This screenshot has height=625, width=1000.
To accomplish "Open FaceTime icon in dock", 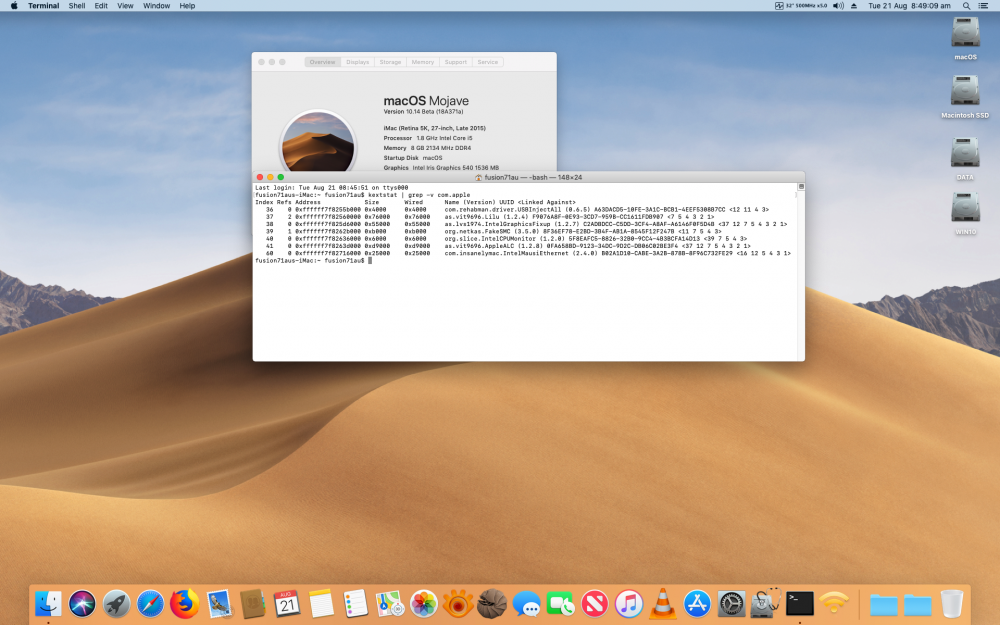I will [x=560, y=603].
